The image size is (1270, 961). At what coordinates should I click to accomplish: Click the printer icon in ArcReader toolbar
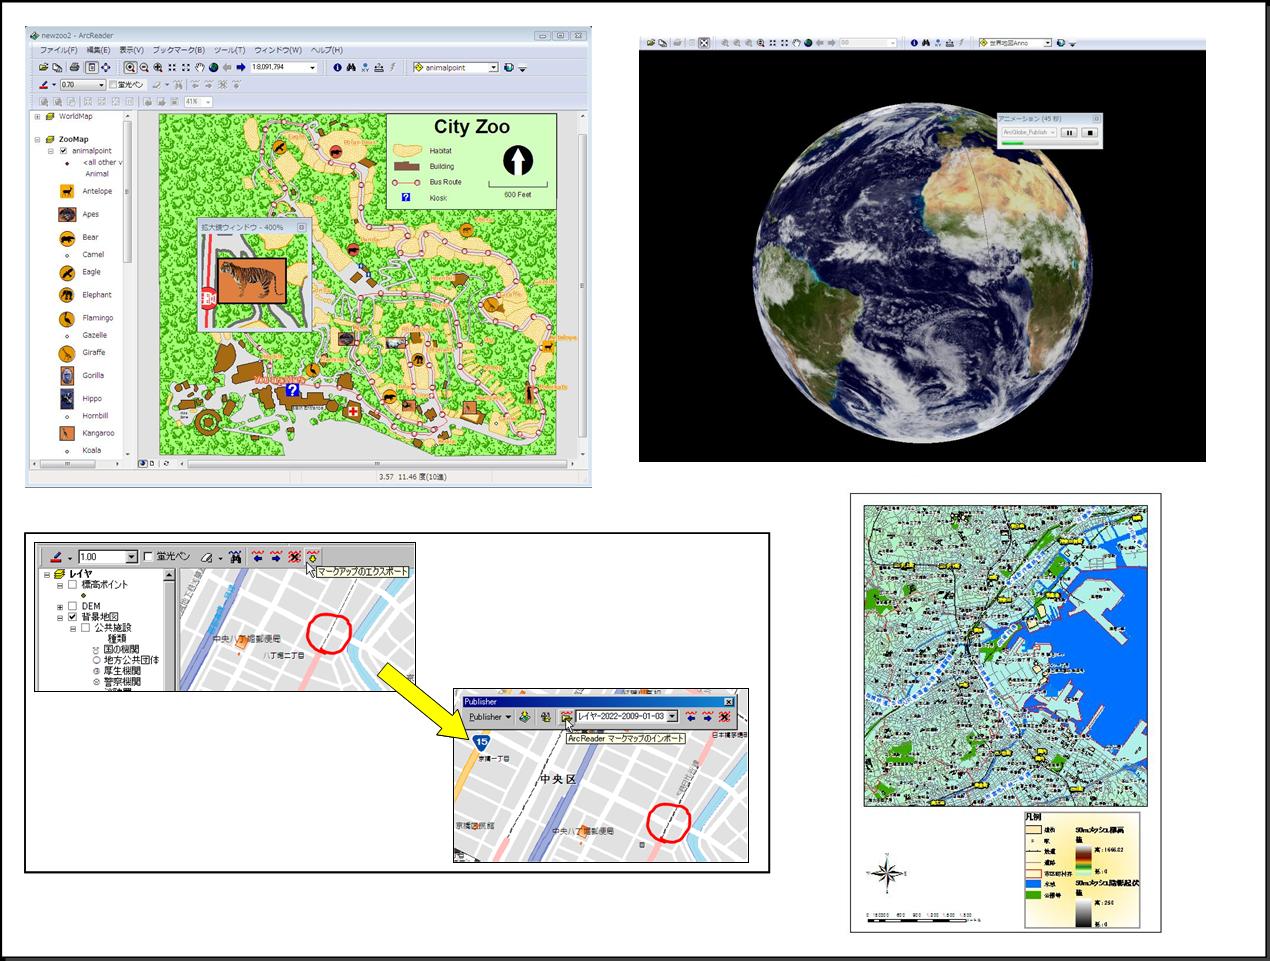(x=74, y=67)
